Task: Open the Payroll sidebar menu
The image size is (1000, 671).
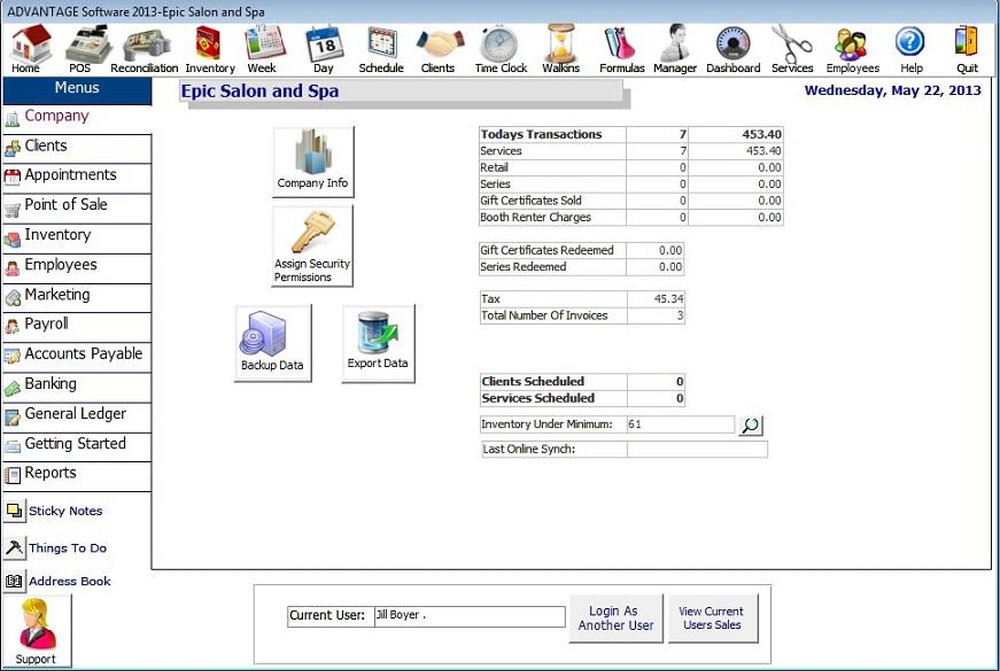Action: point(77,326)
